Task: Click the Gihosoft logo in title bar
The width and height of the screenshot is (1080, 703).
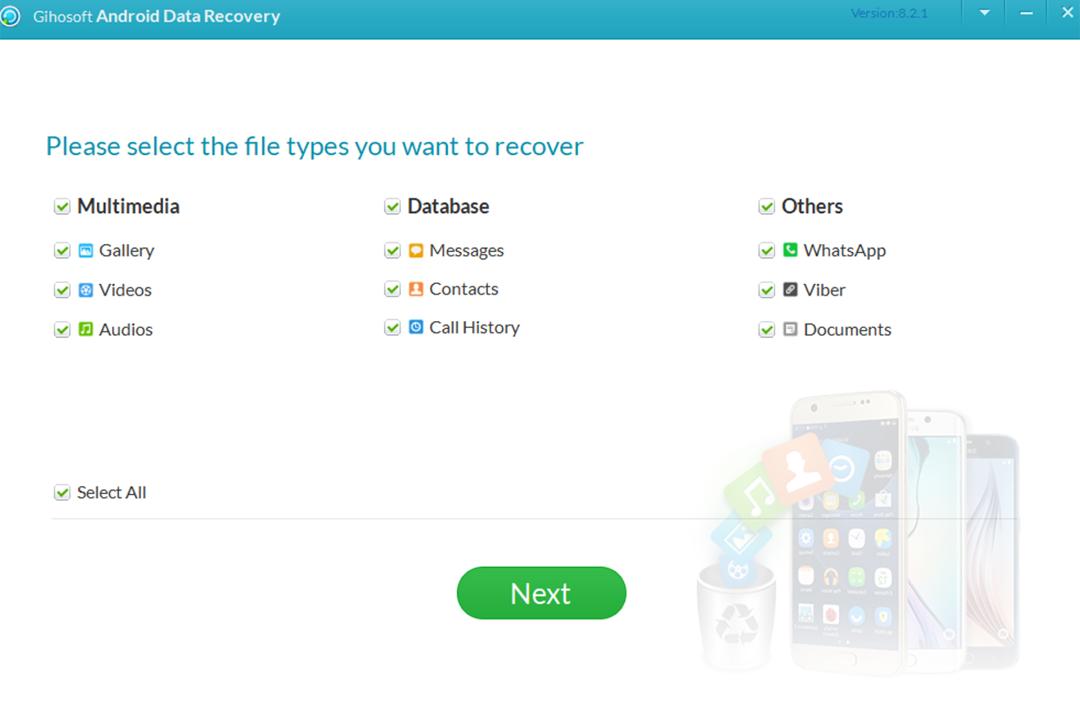Action: [x=10, y=16]
